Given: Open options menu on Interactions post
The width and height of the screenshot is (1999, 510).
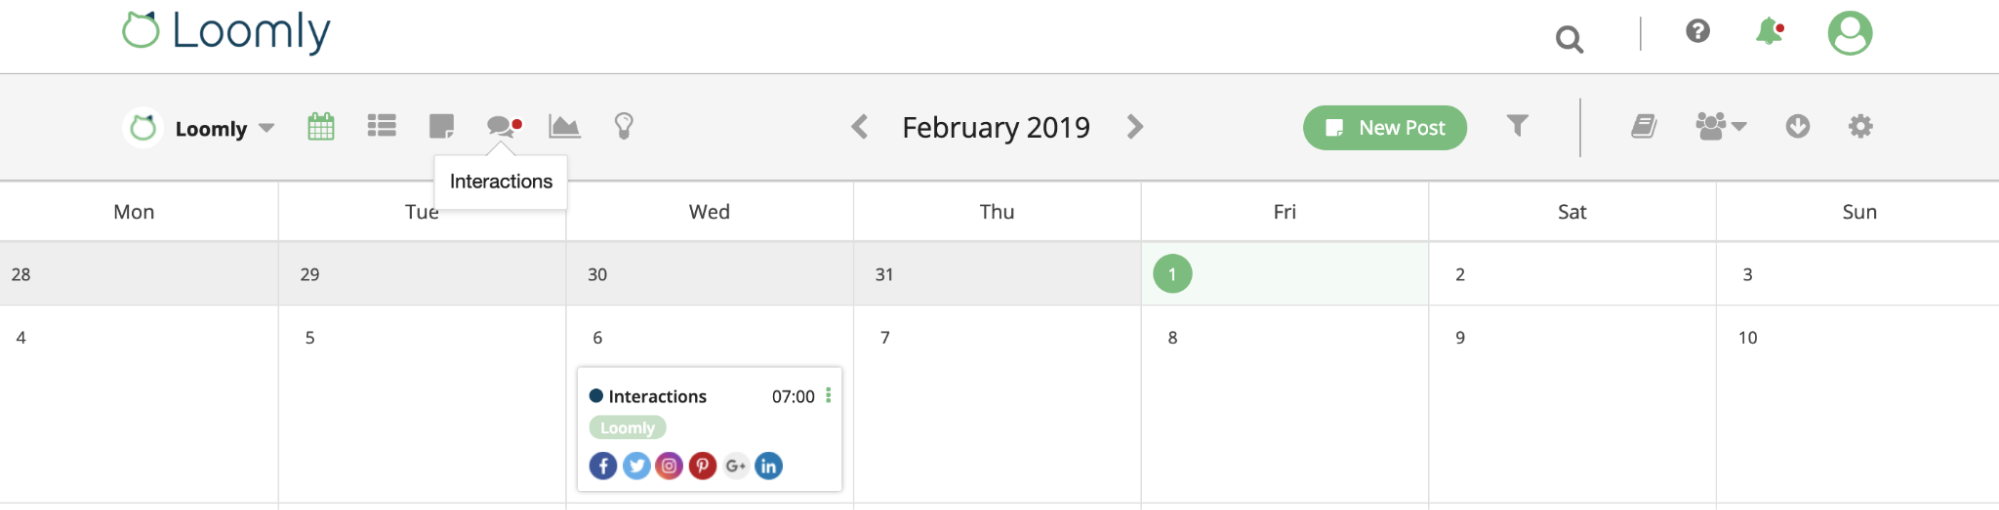Looking at the screenshot, I should click(828, 396).
